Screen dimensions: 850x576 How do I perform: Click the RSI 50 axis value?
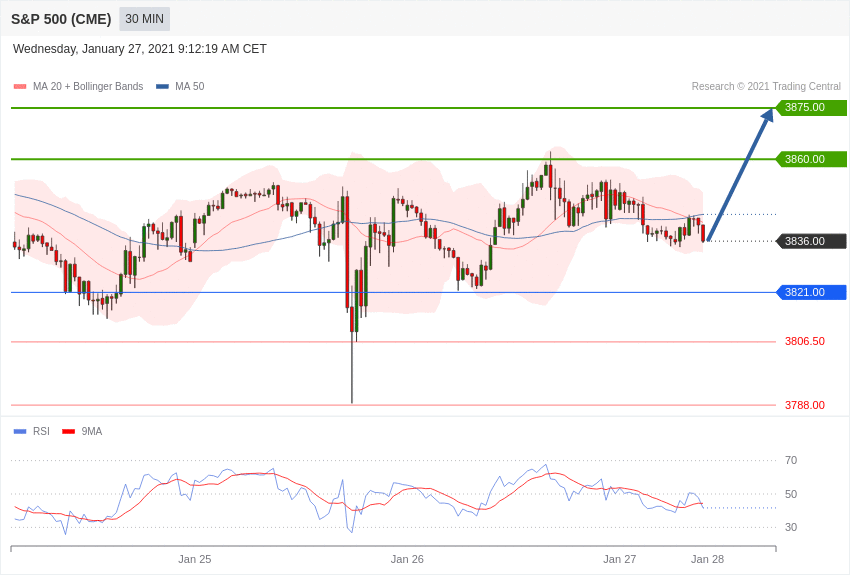click(791, 494)
